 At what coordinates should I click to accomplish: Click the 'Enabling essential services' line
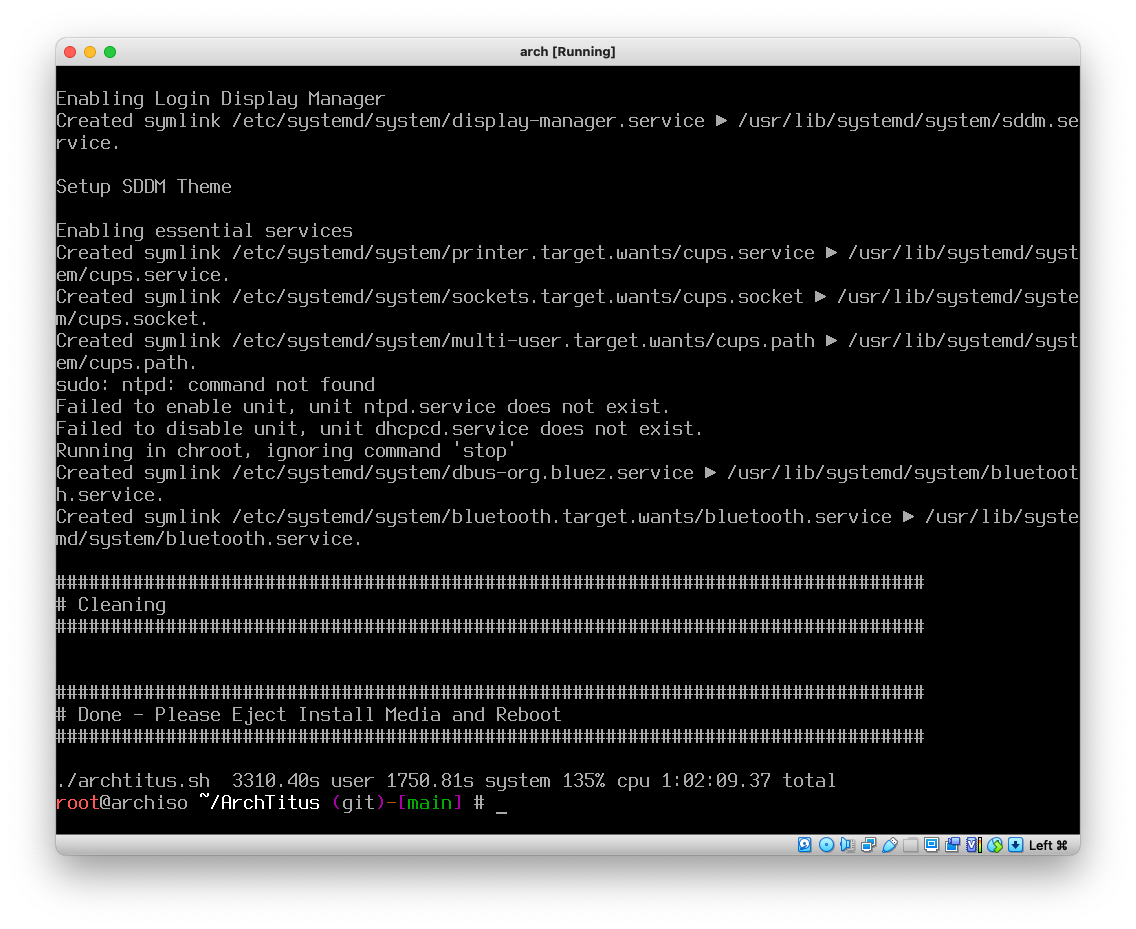coord(204,230)
